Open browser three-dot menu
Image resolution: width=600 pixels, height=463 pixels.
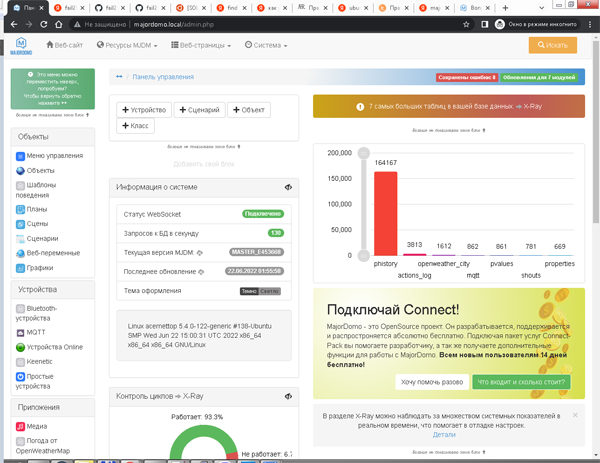click(x=589, y=24)
